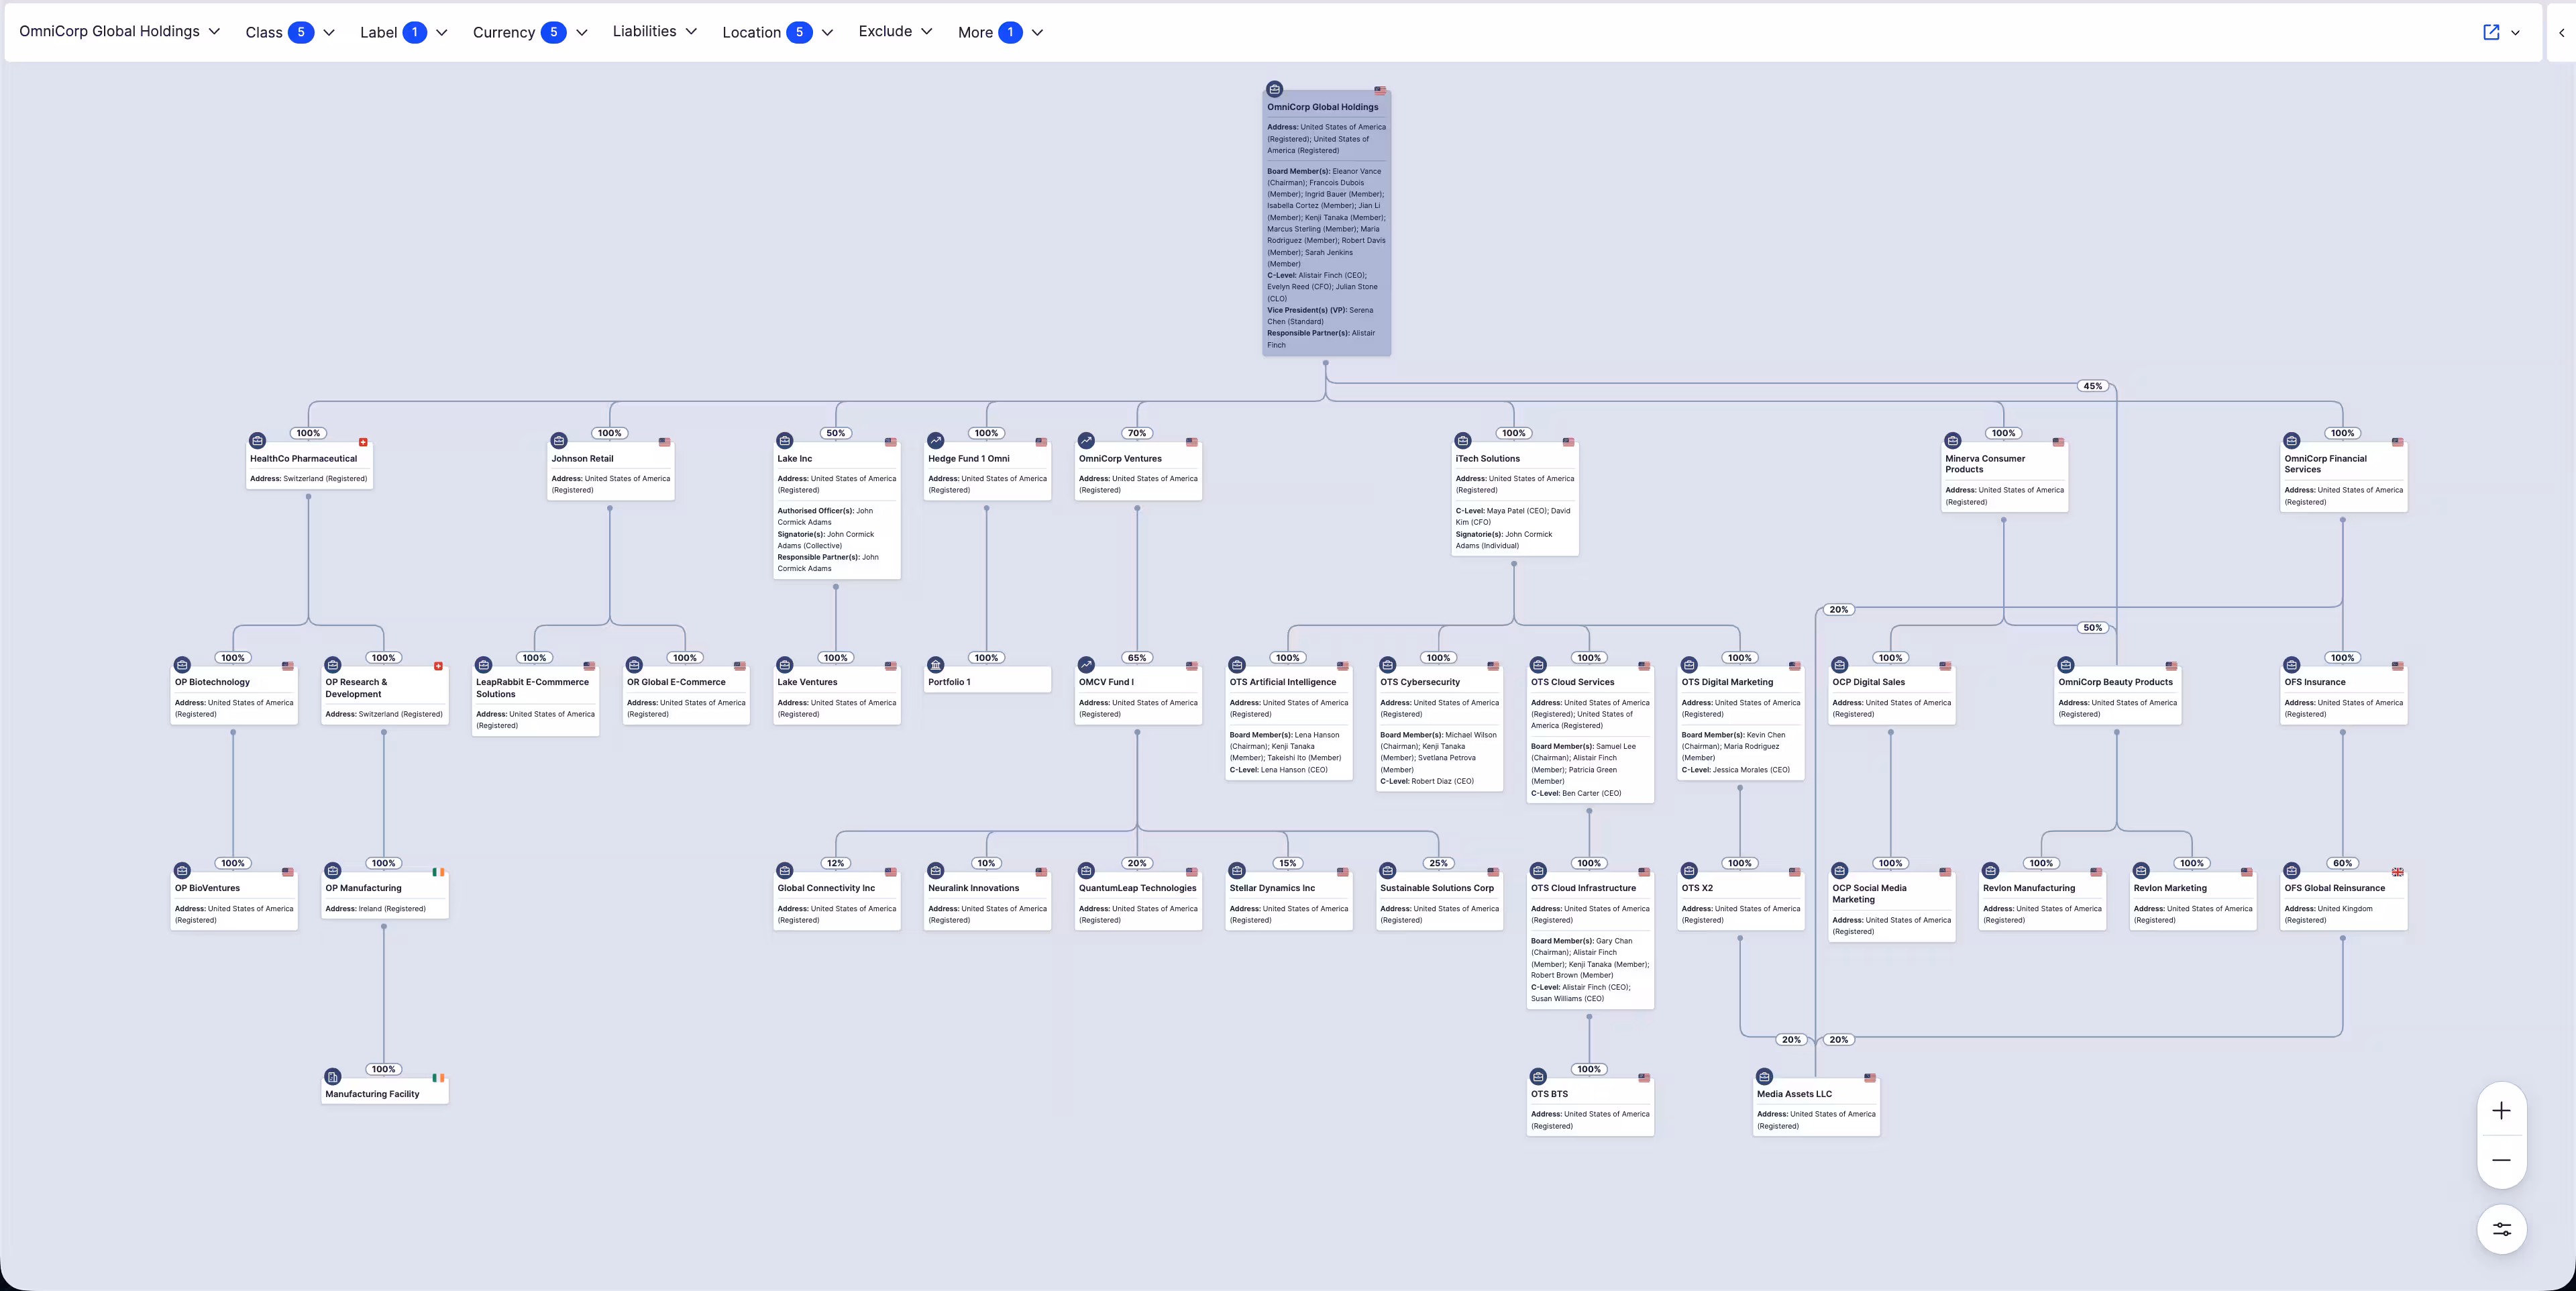The width and height of the screenshot is (2576, 1291).
Task: Click the US flag on OmniCorp Global Holdings
Action: pyautogui.click(x=1380, y=90)
